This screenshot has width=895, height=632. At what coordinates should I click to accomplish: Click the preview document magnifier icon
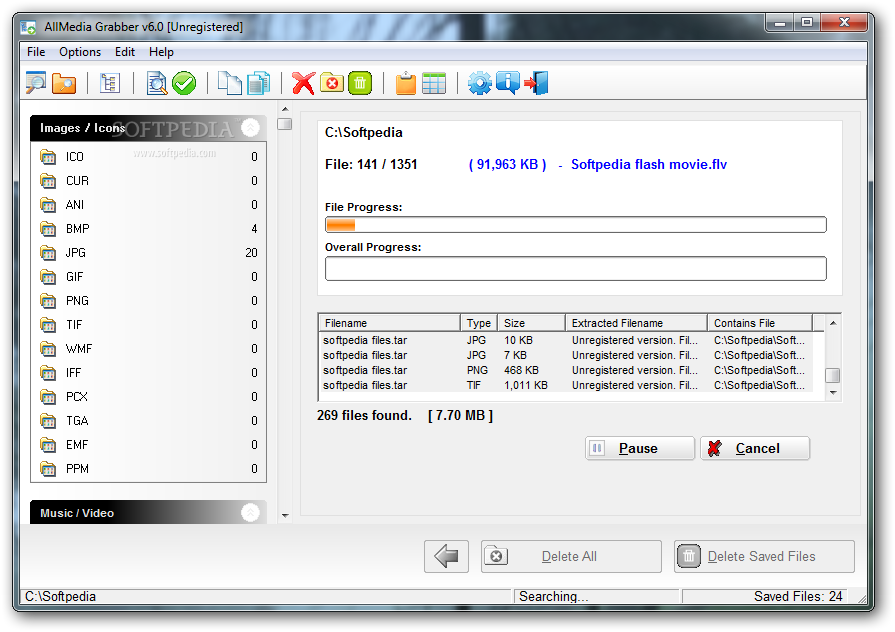(x=156, y=83)
